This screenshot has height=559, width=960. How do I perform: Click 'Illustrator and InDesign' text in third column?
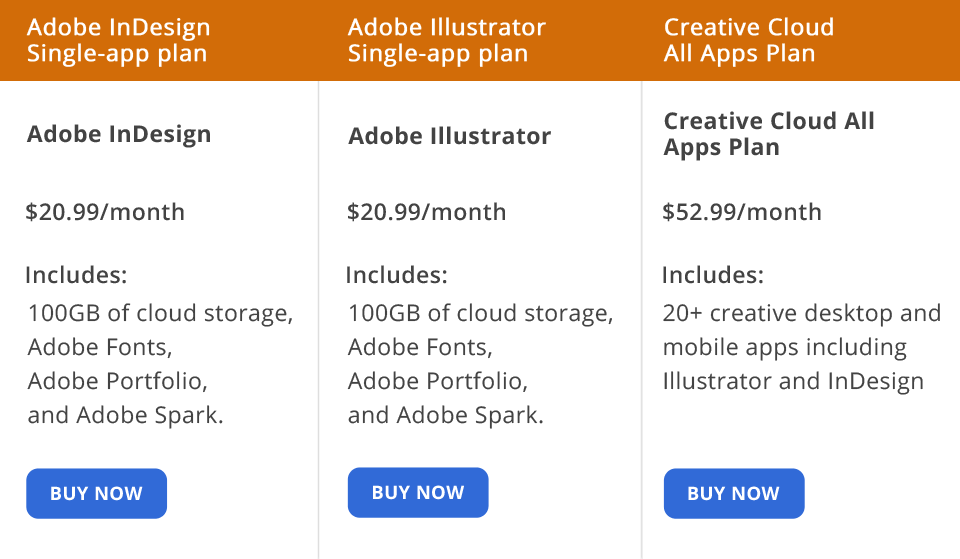(793, 381)
